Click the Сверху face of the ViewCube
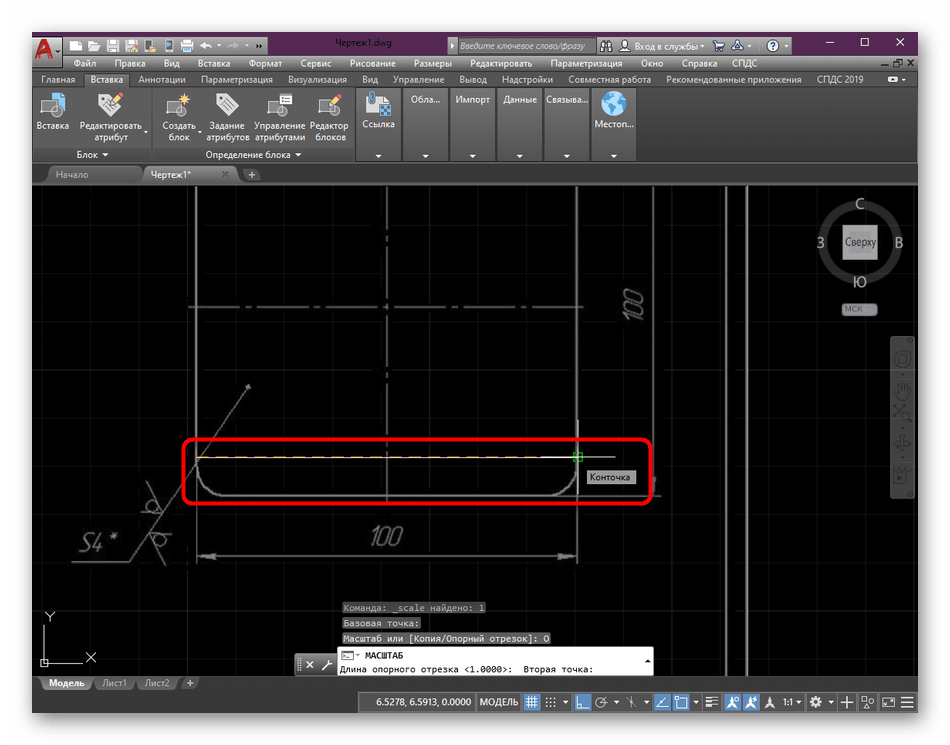This screenshot has height=745, width=950. tap(860, 242)
